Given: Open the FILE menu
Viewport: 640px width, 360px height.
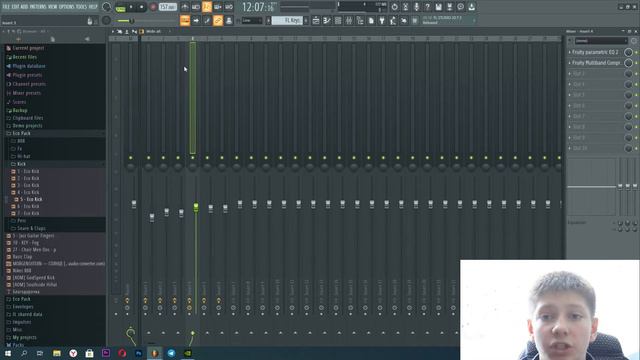Looking at the screenshot, I should click(x=6, y=7).
